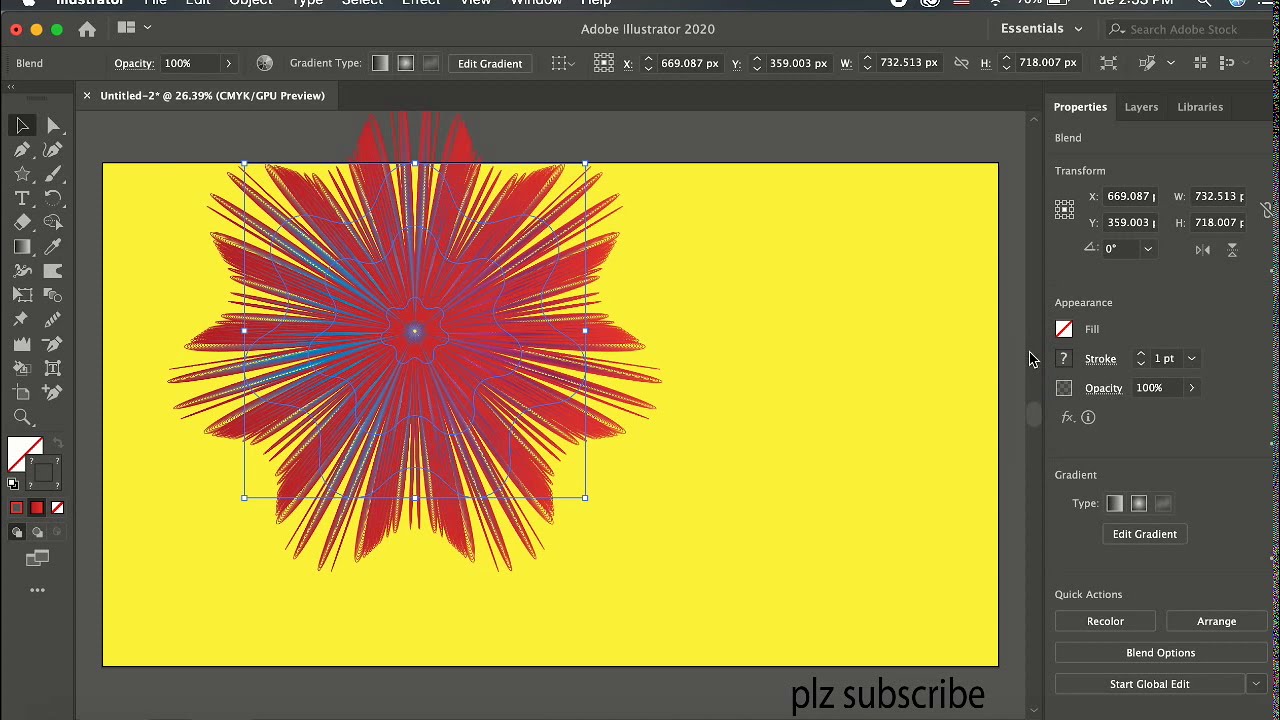Choose radial gradient type in Properties panel

1139,504
